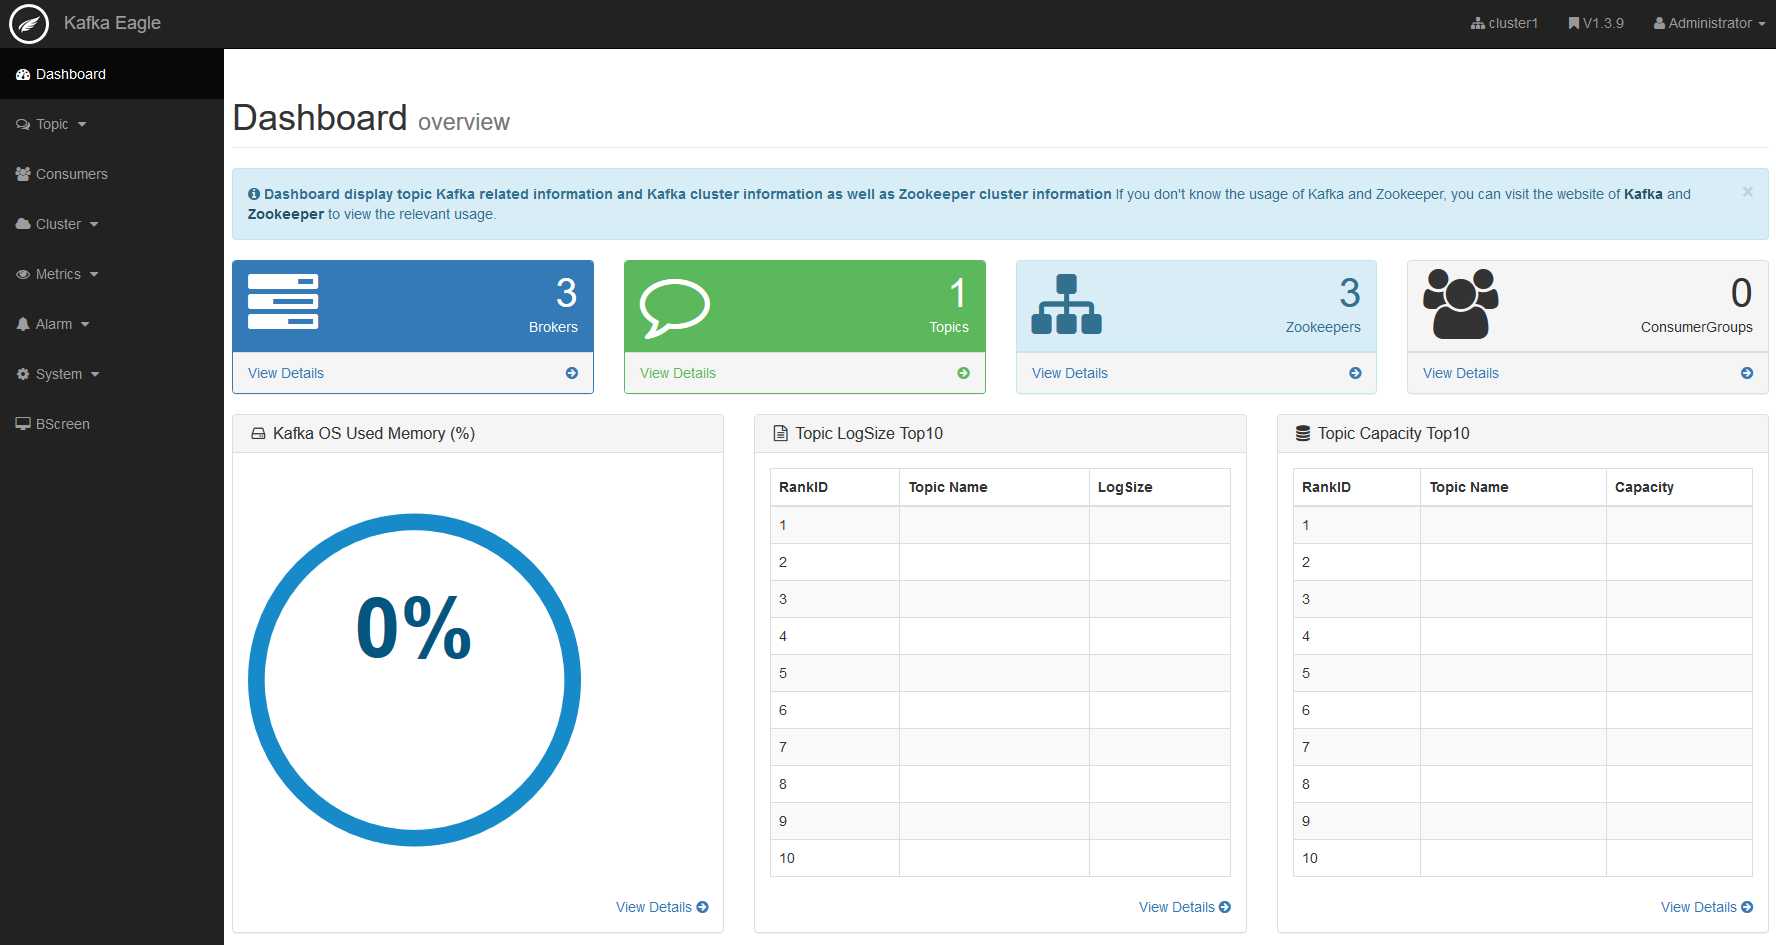Select Dashboard in the sidebar

(x=112, y=74)
